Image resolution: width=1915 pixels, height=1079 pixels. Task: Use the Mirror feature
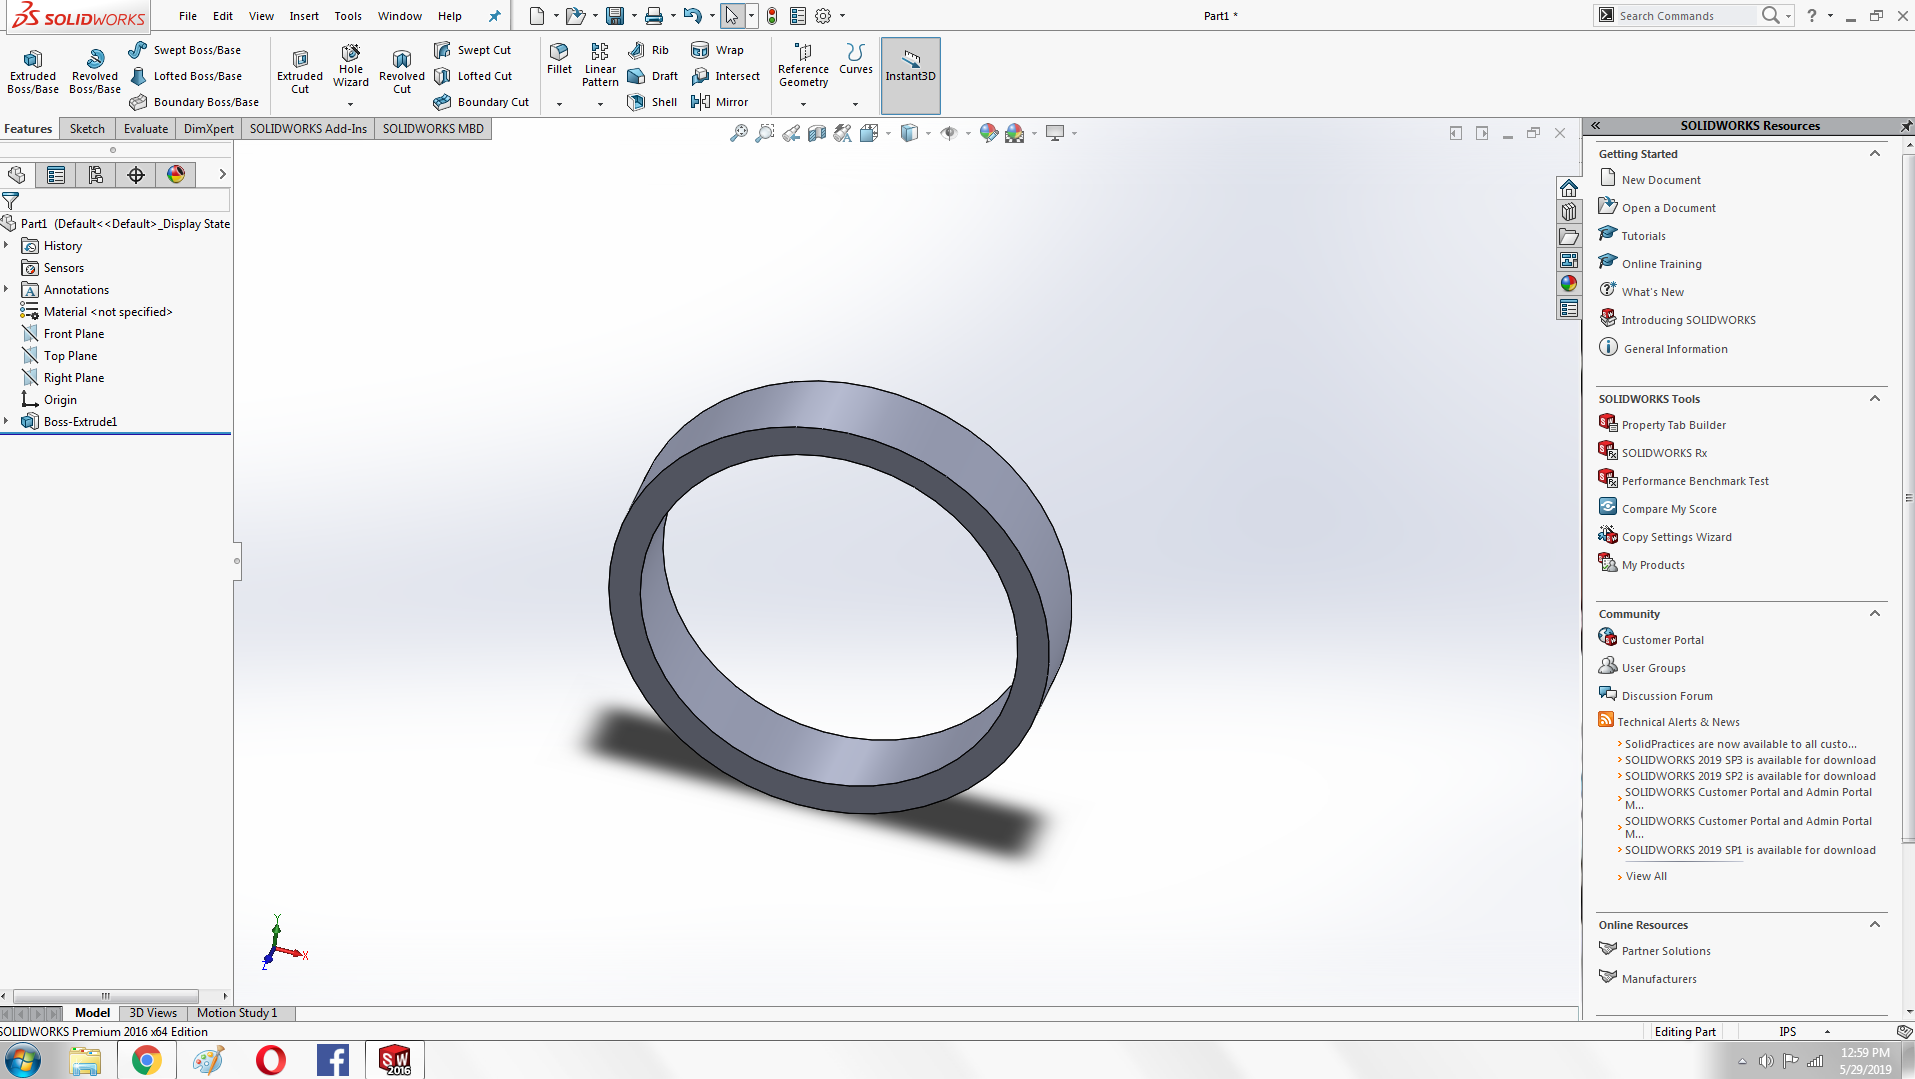719,102
